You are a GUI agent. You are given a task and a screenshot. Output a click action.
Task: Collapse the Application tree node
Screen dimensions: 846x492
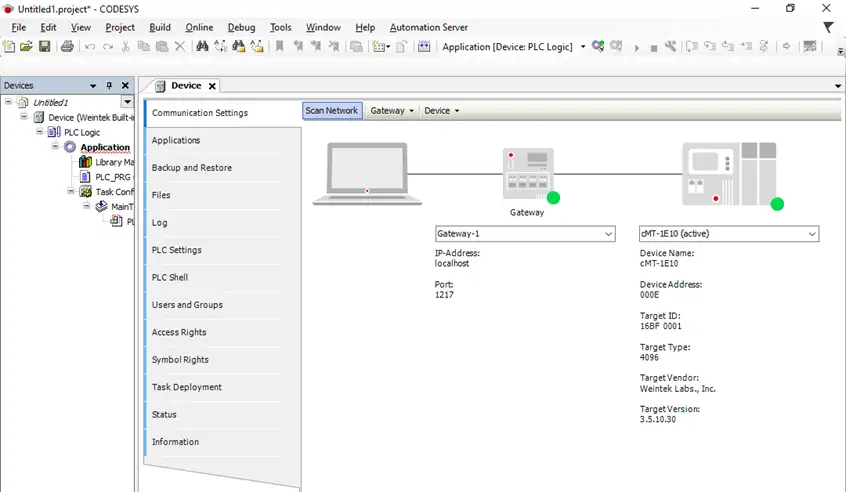click(x=55, y=146)
